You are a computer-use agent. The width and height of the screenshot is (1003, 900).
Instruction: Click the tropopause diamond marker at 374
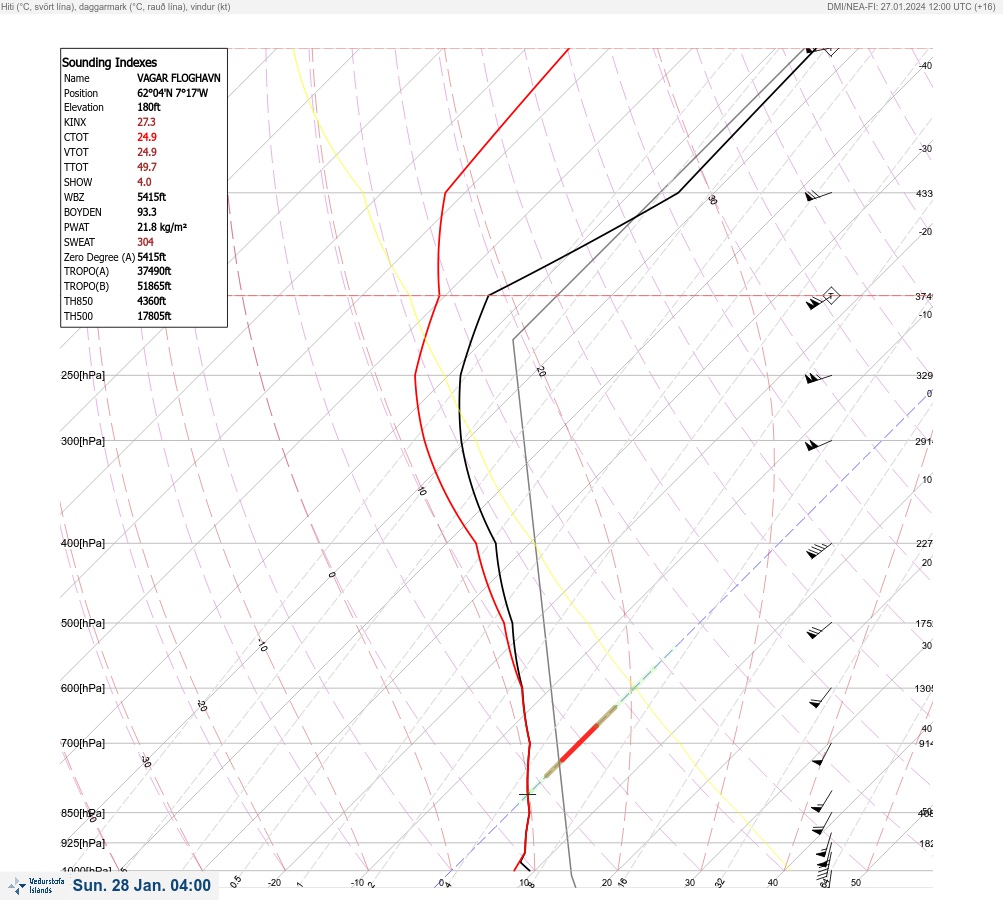click(x=831, y=296)
